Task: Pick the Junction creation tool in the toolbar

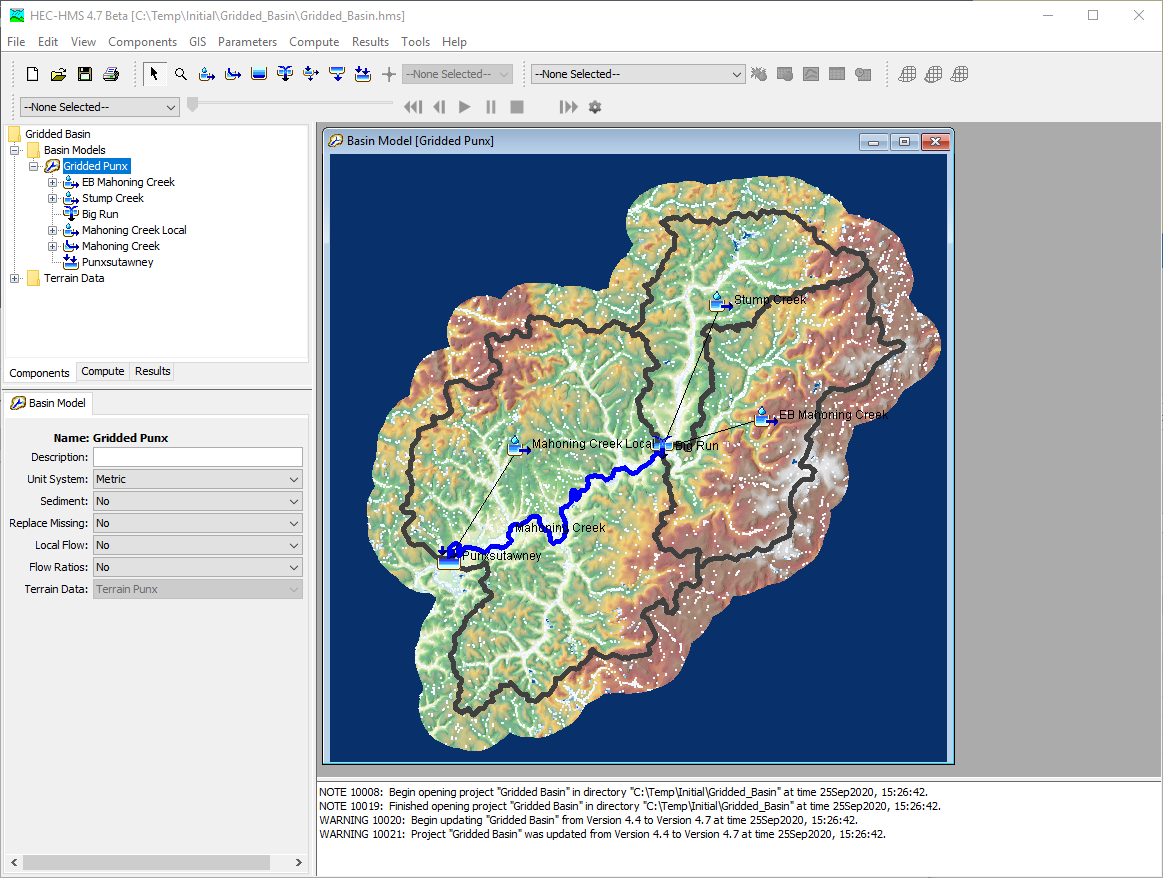Action: click(x=285, y=74)
